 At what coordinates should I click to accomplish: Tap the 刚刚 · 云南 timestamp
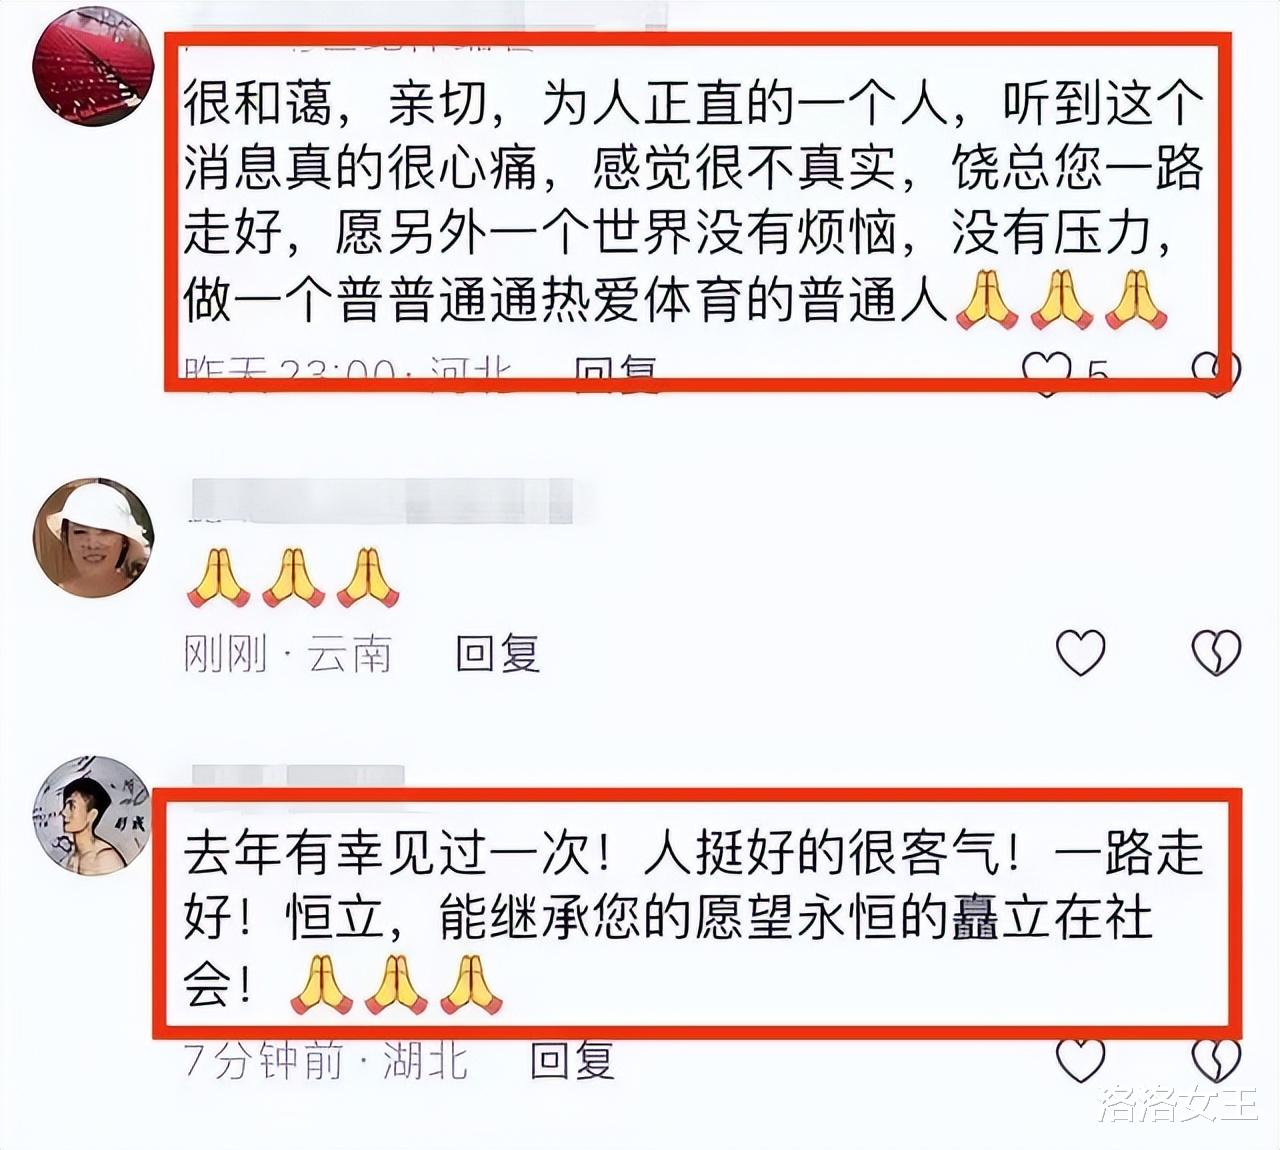[x=287, y=654]
